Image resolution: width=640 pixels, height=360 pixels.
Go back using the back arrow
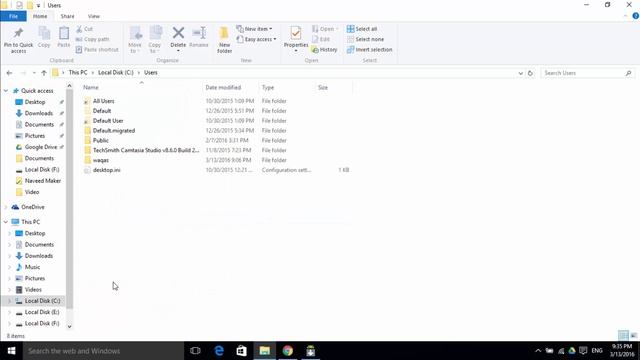9,73
